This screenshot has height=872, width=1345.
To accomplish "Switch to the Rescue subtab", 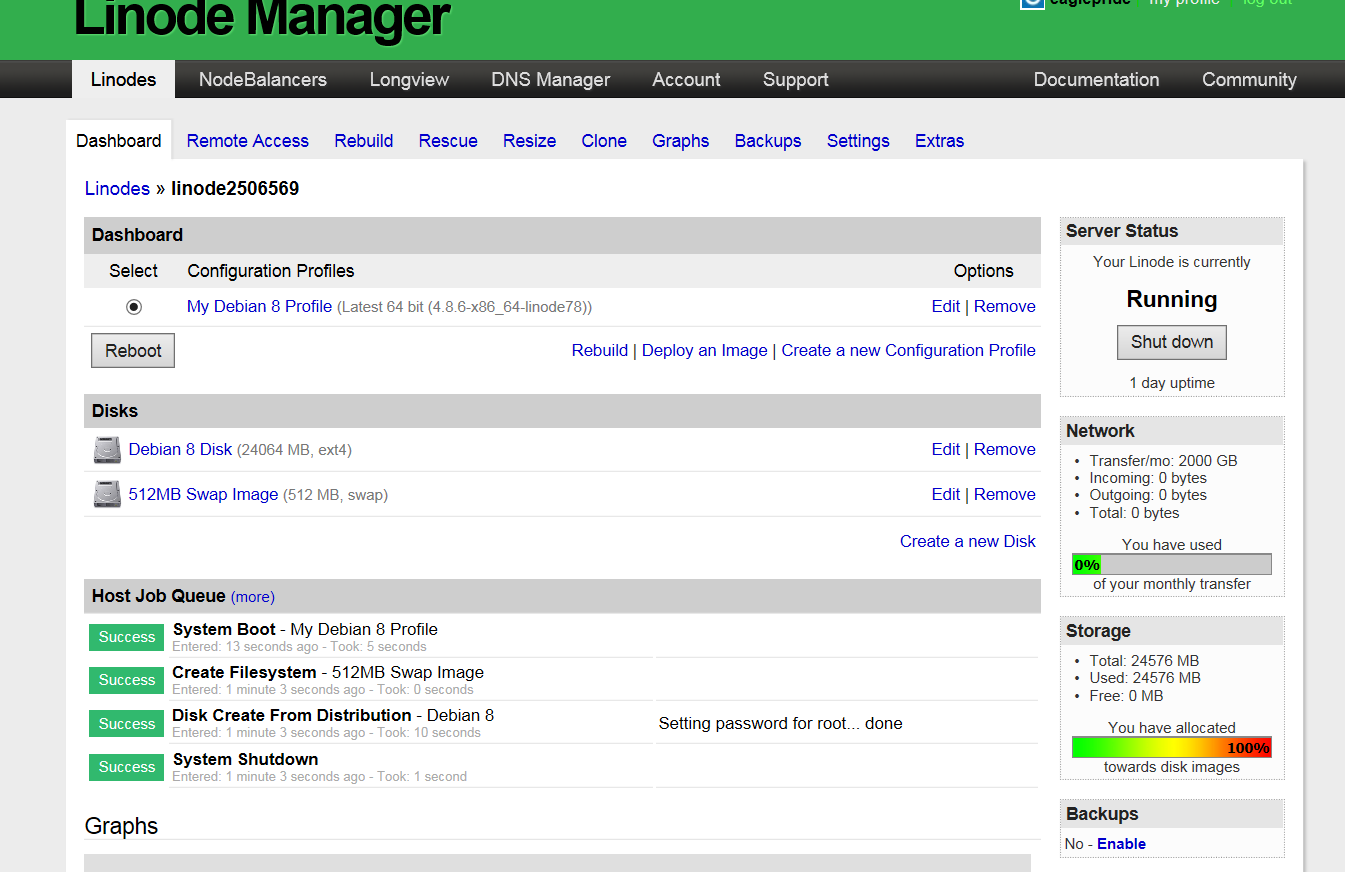I will (448, 141).
